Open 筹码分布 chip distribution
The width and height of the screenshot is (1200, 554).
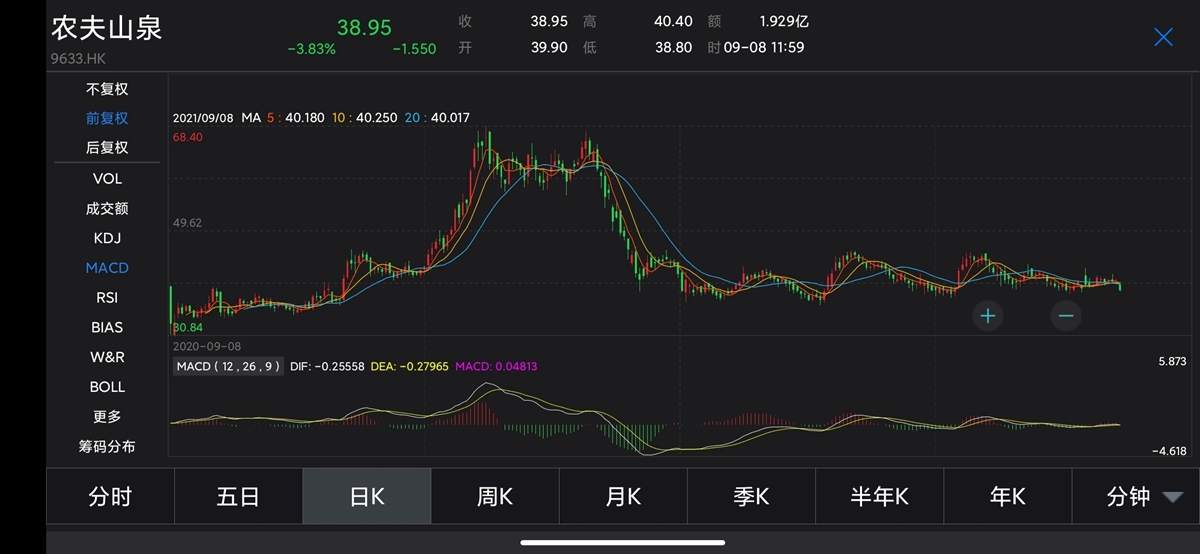pyautogui.click(x=107, y=446)
